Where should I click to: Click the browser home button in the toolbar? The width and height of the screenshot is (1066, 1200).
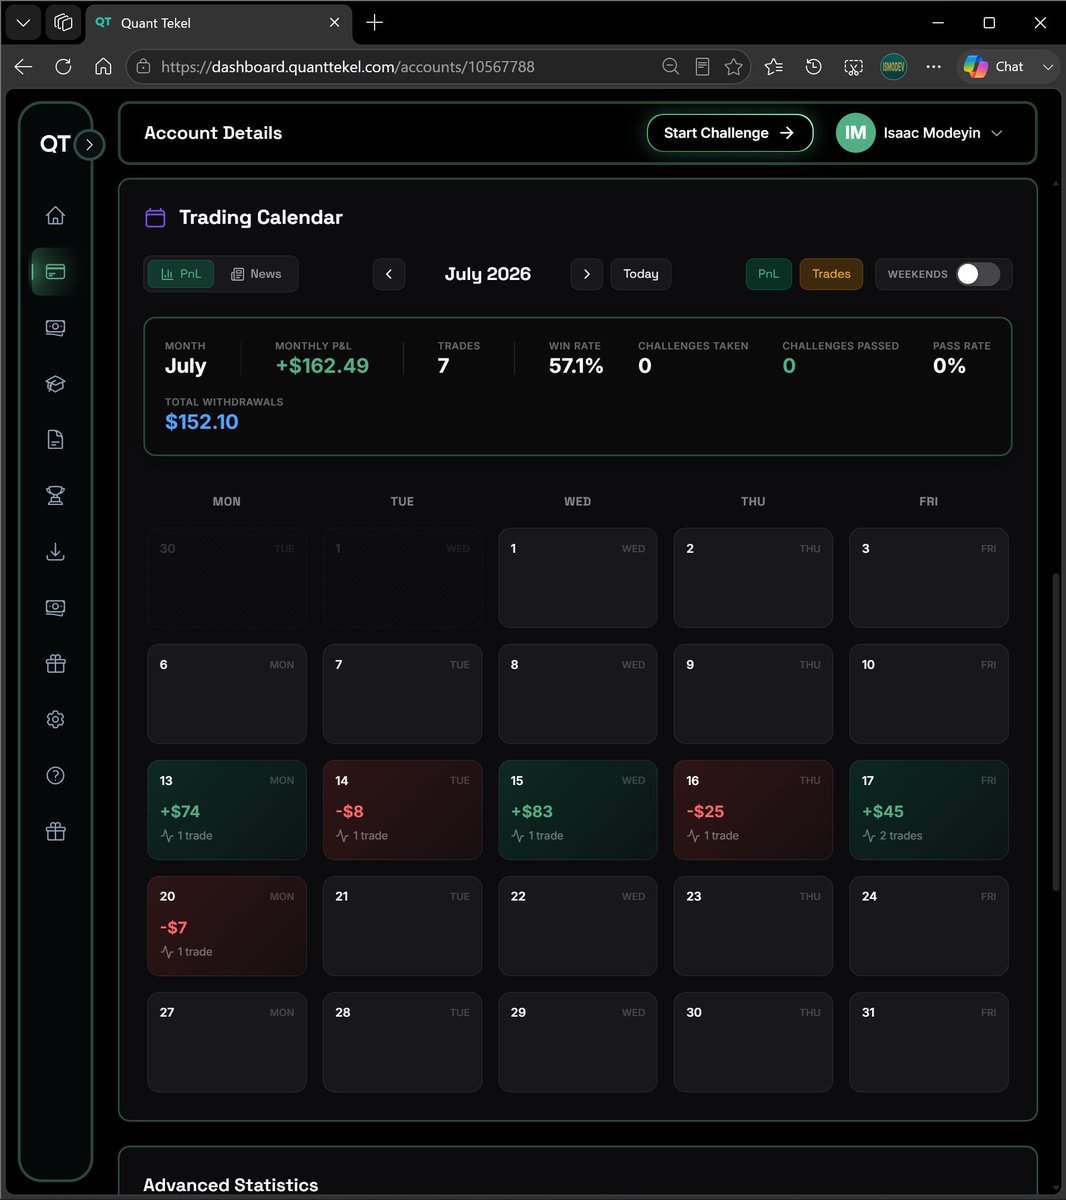[x=103, y=67]
